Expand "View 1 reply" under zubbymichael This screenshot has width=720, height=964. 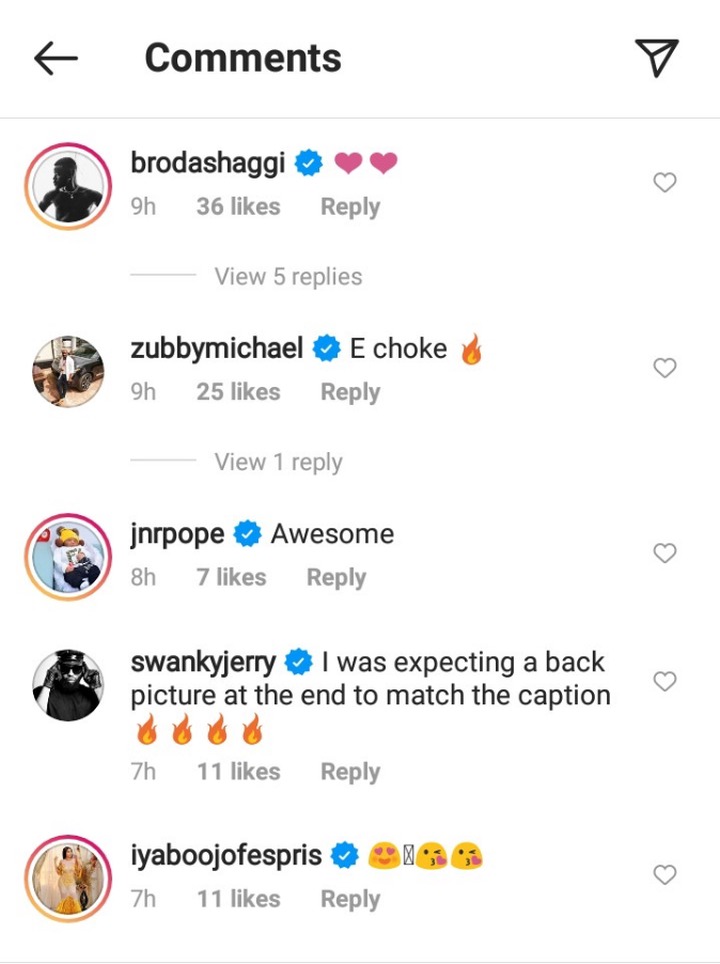tap(278, 462)
